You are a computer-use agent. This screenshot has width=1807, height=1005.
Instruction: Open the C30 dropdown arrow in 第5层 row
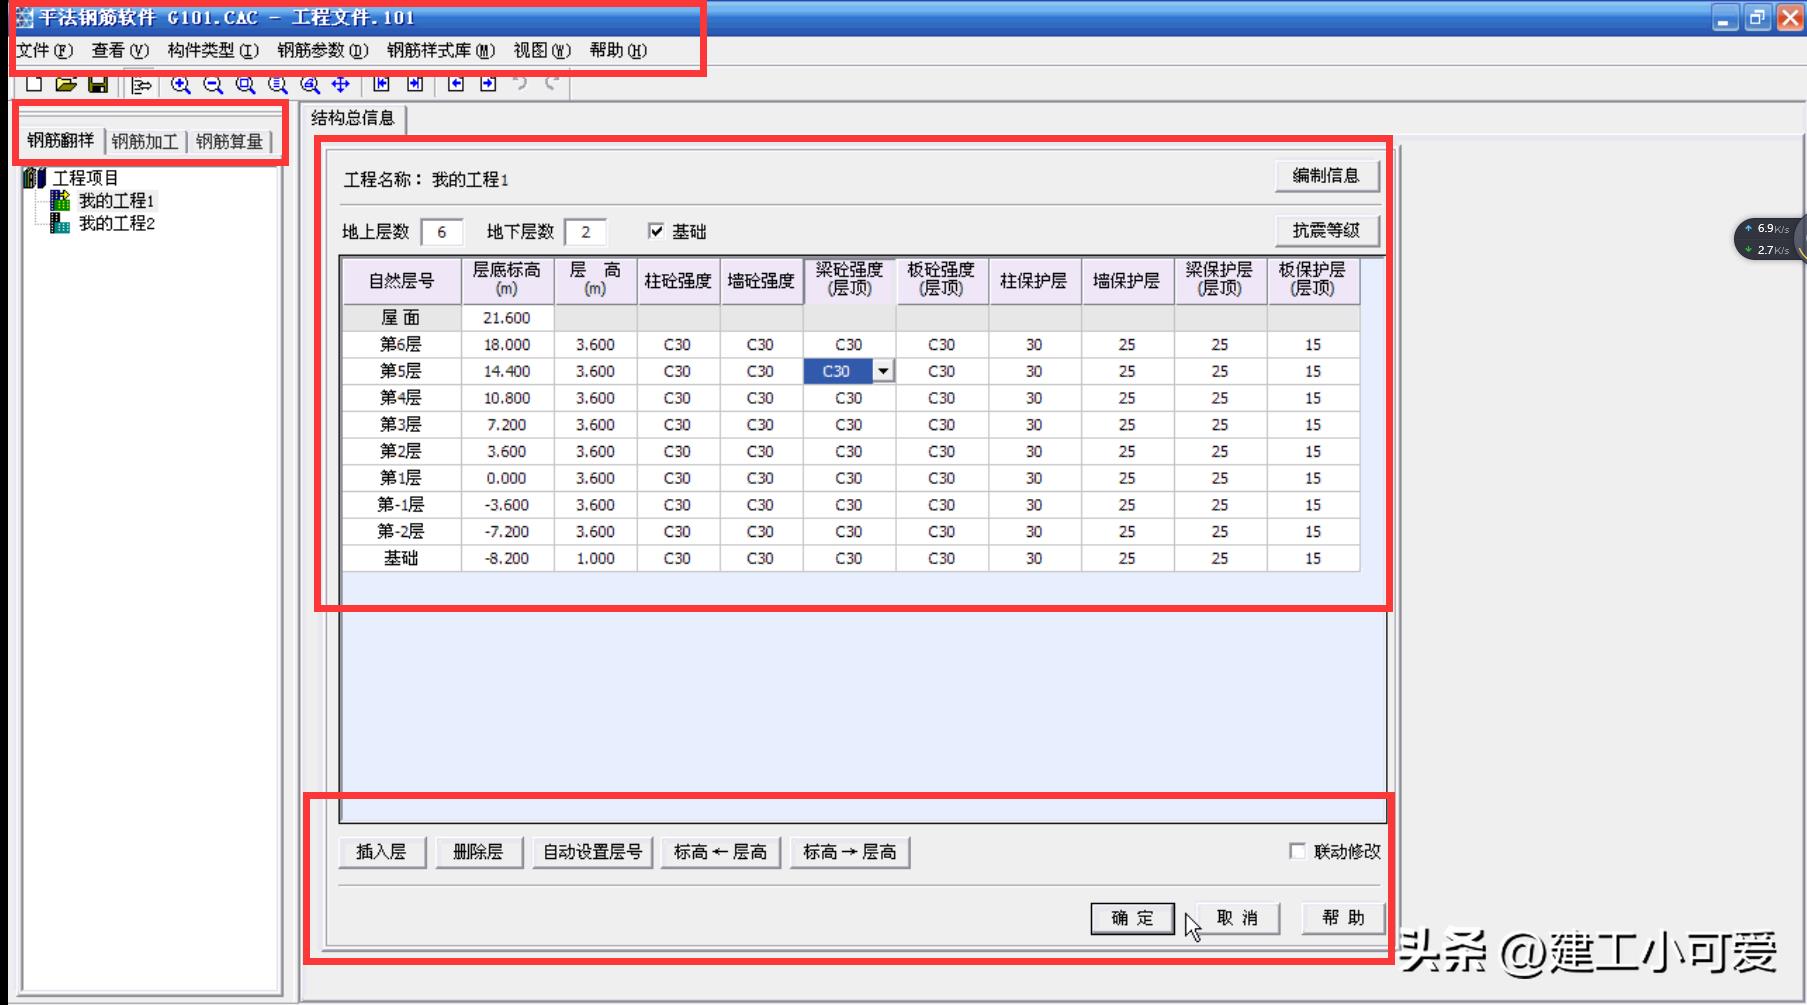point(883,372)
